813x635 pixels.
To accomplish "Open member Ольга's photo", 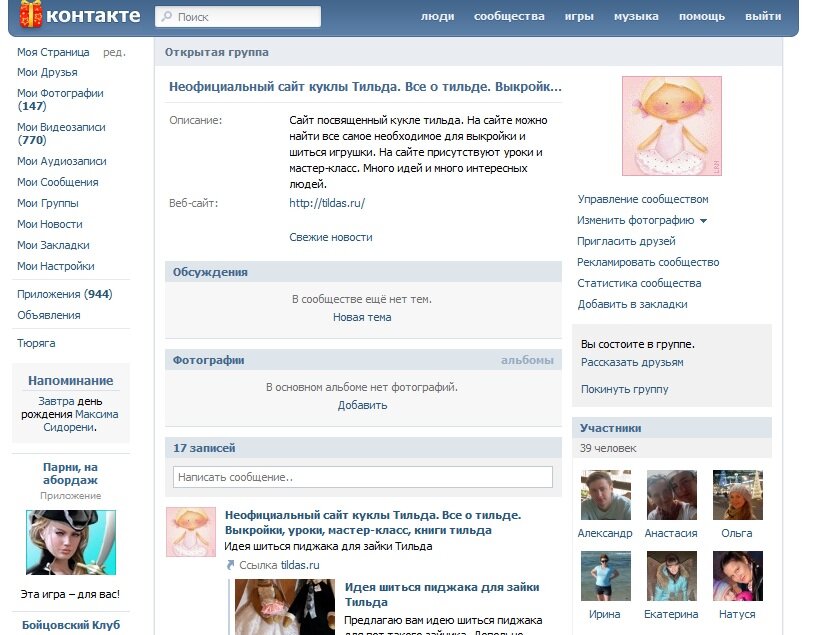I will point(738,495).
